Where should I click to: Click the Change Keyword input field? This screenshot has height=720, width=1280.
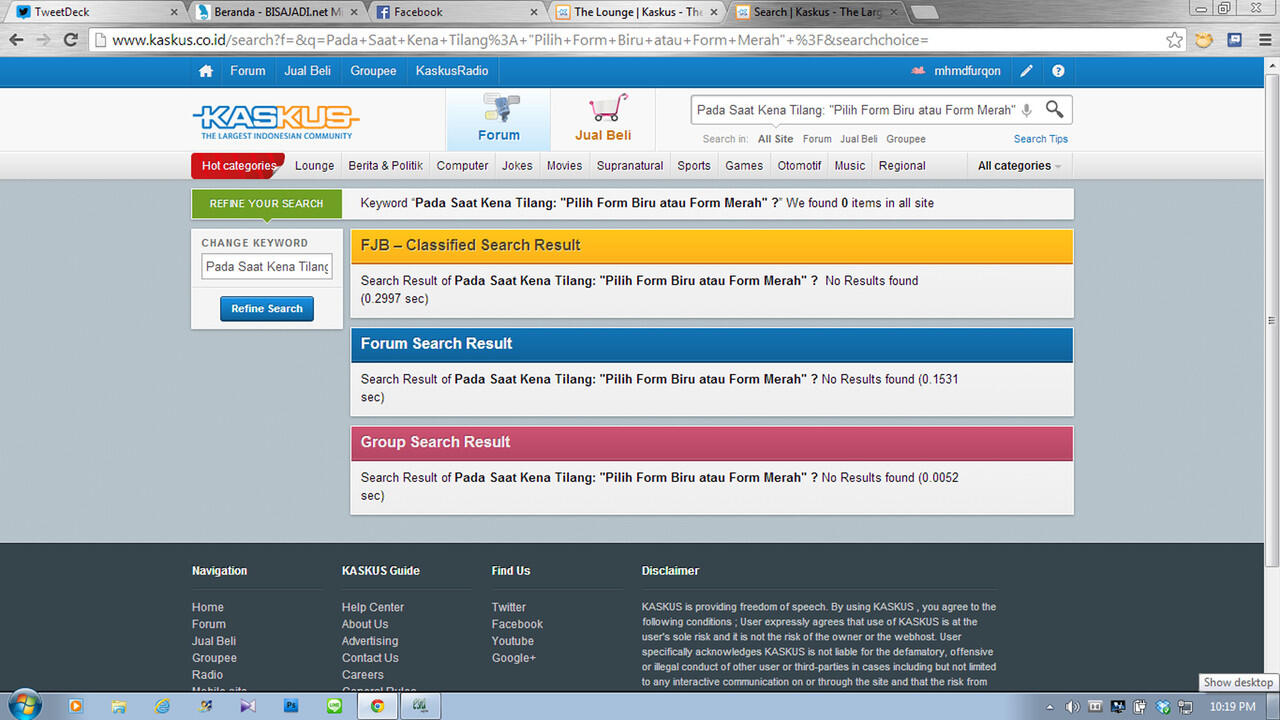coord(267,267)
